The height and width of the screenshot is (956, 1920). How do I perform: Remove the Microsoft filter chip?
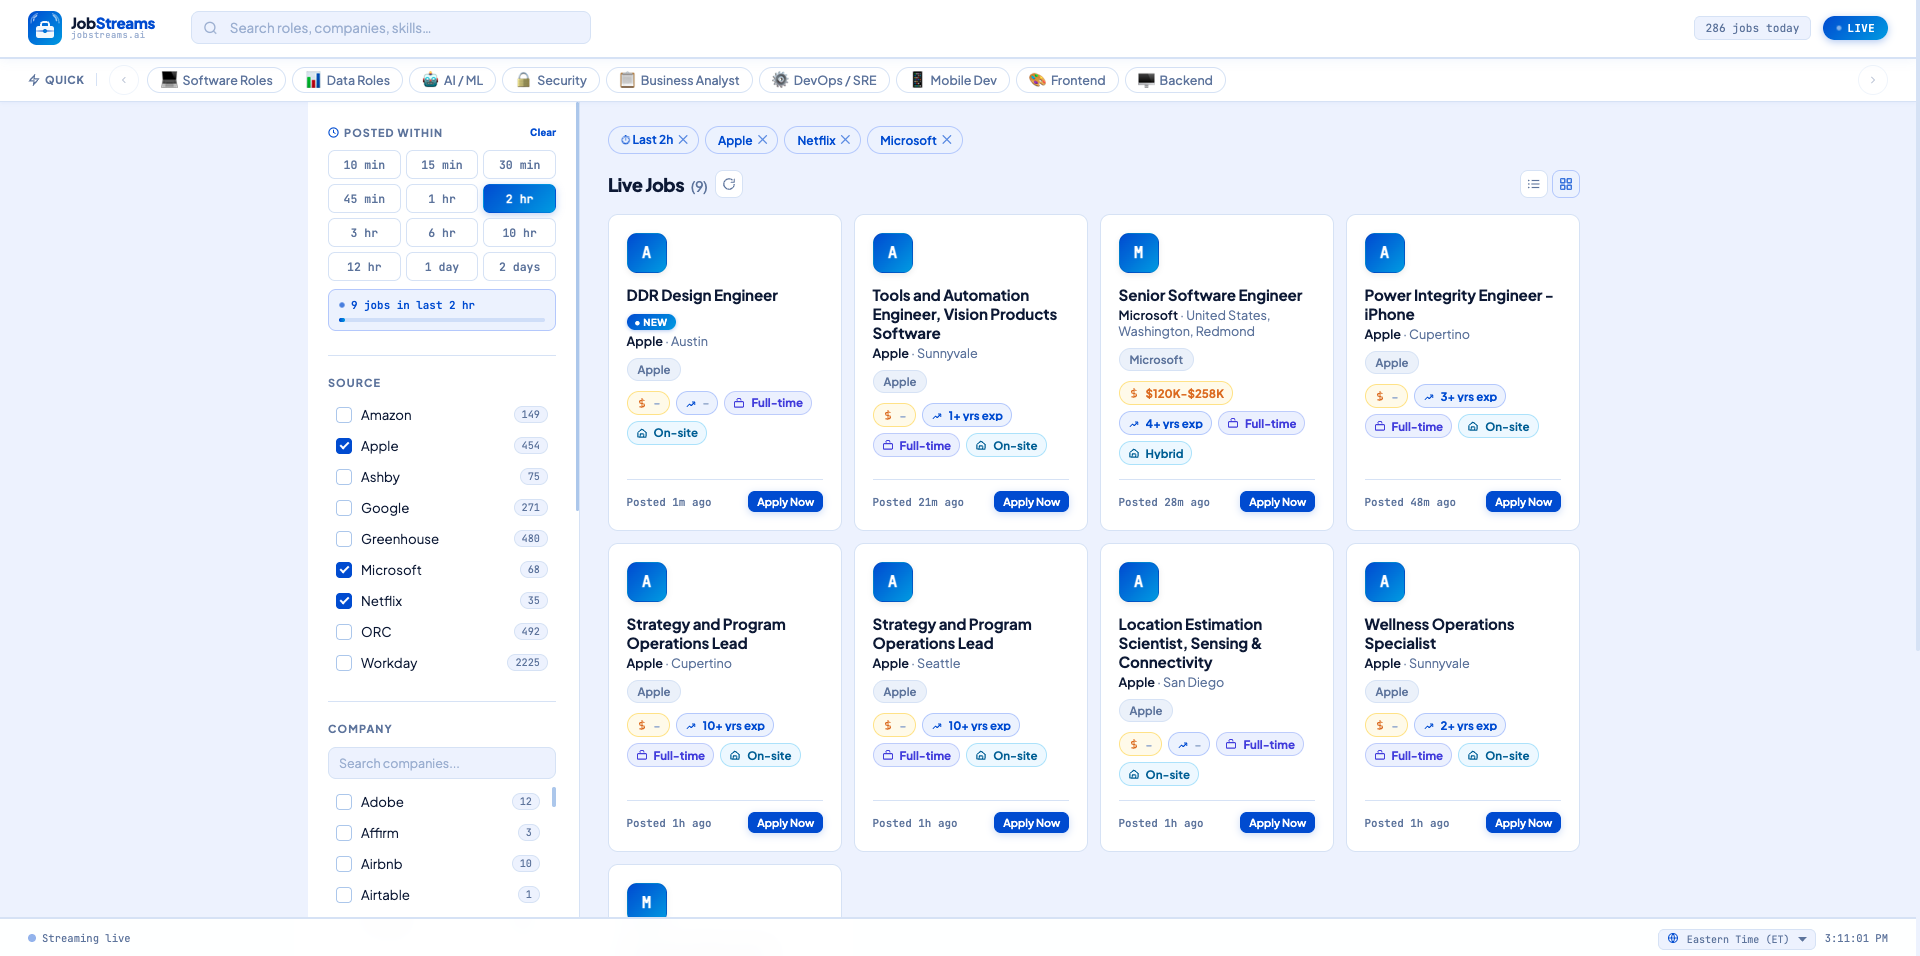point(947,140)
